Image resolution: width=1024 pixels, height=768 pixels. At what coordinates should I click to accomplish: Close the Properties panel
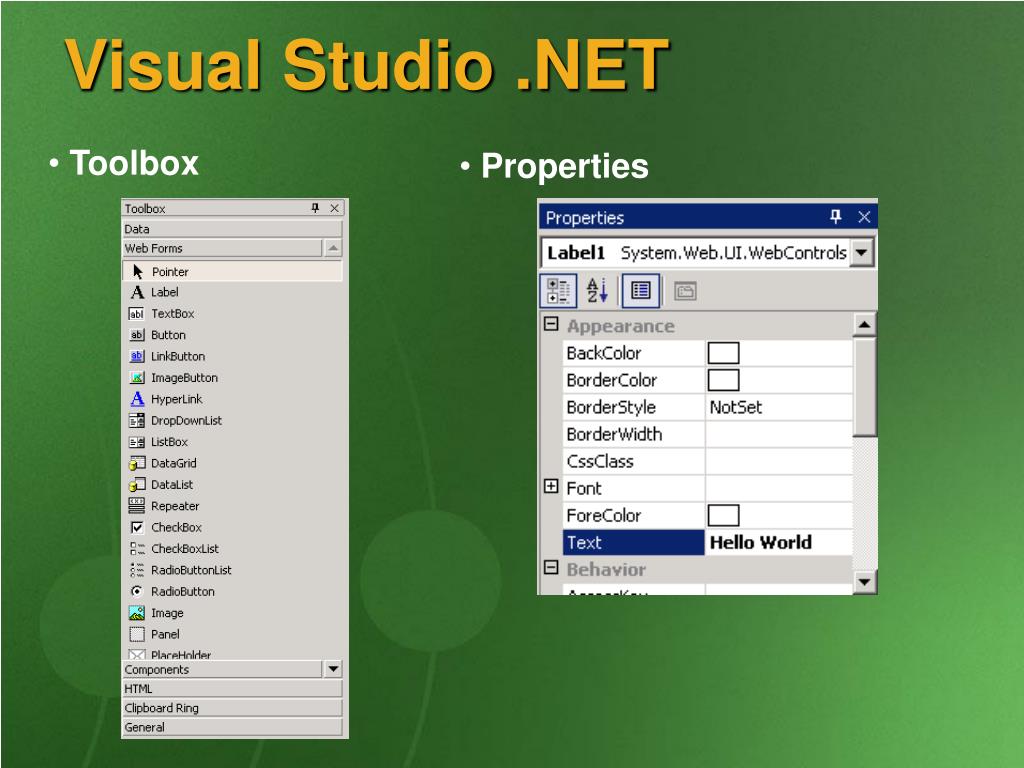(x=864, y=217)
